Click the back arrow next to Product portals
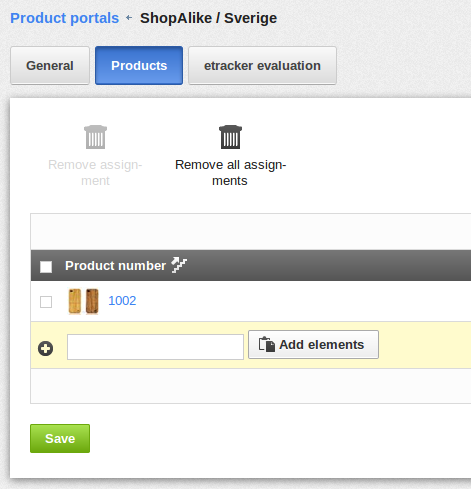 click(129, 18)
